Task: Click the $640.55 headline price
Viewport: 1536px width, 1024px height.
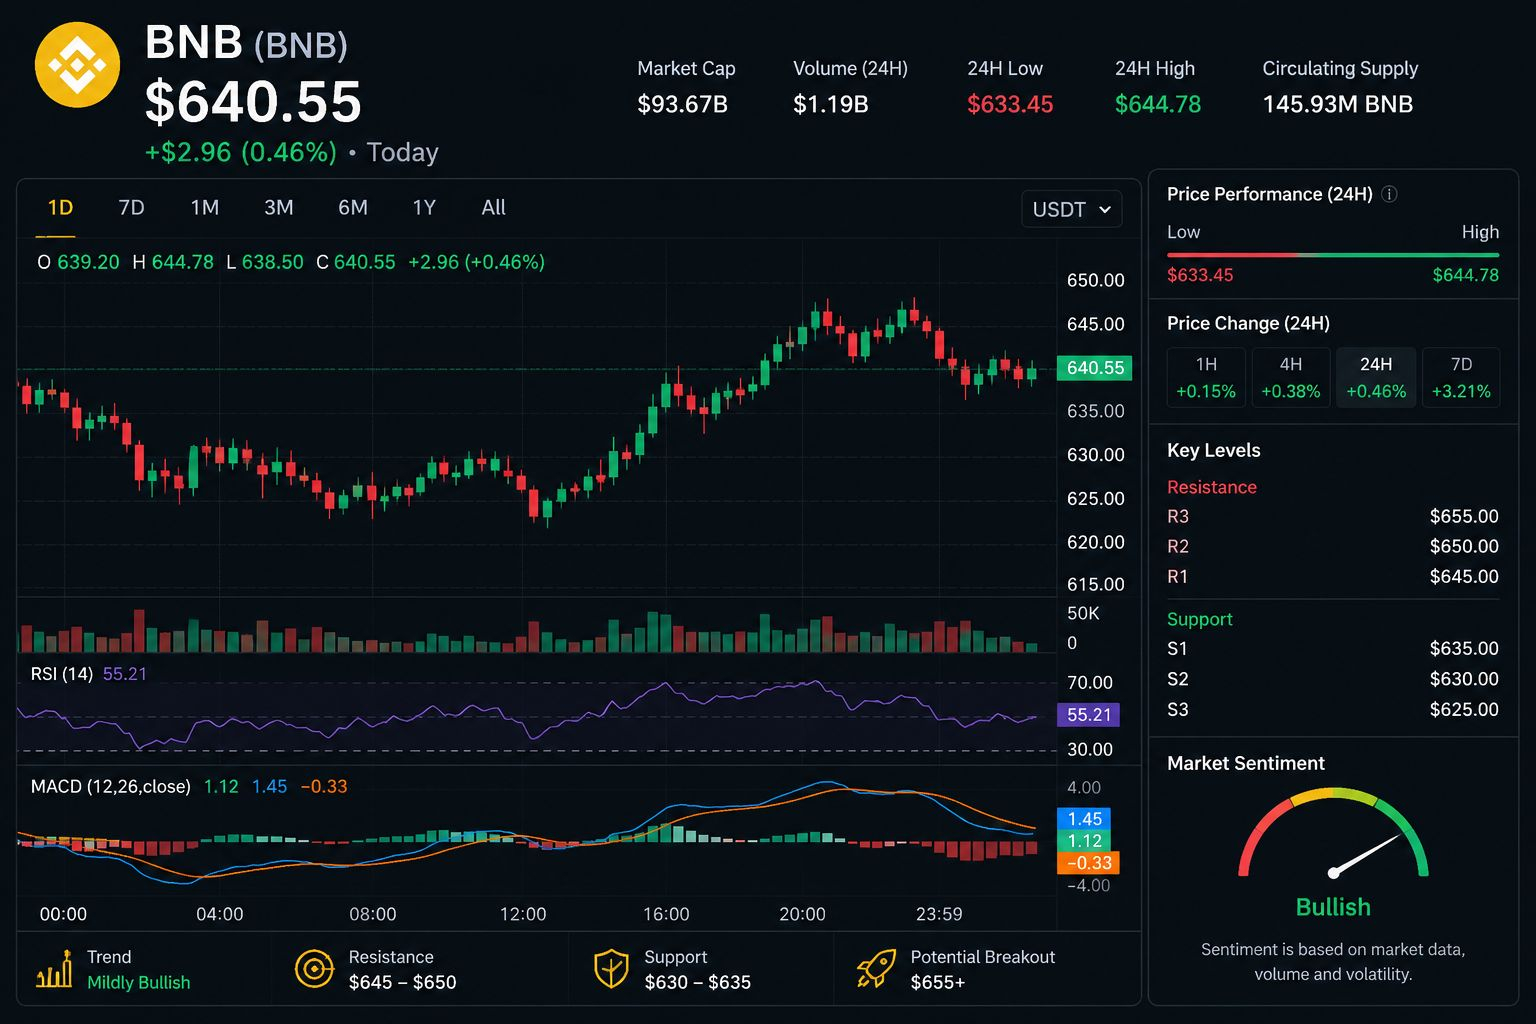Action: coord(253,102)
